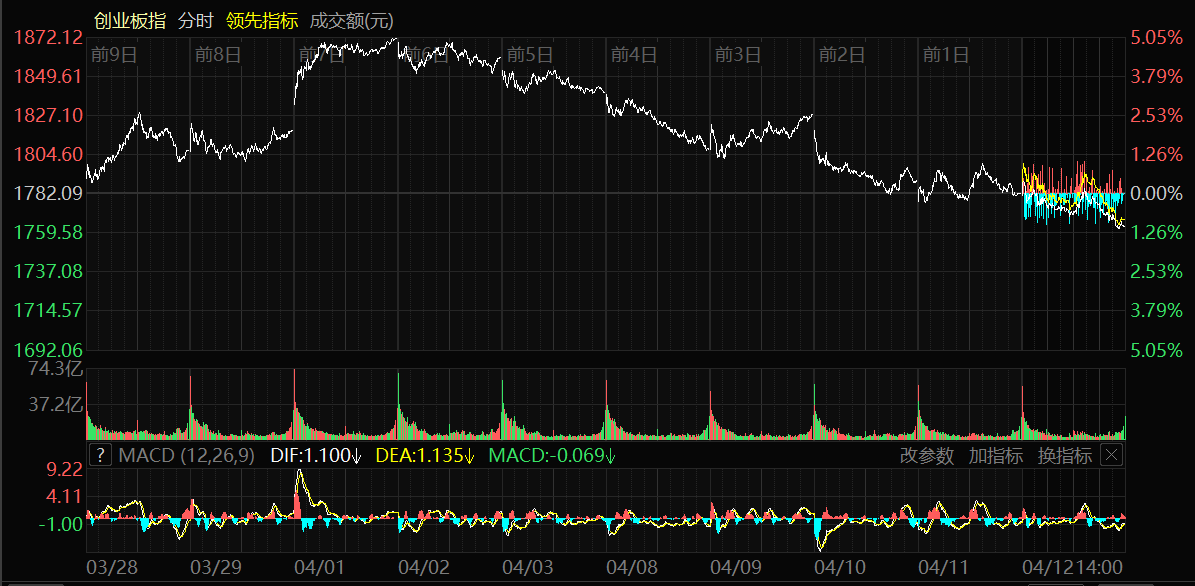Click the 04/12 14:00 time label
This screenshot has width=1195, height=586.
[x=1072, y=568]
